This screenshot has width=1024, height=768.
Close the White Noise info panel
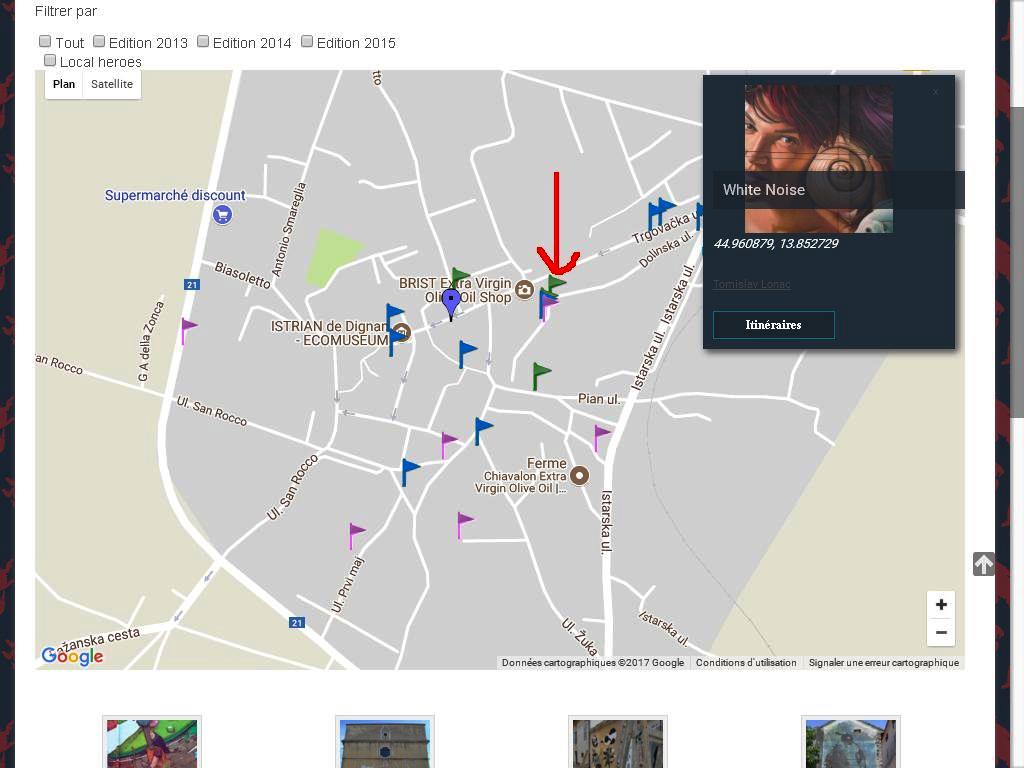tap(936, 92)
